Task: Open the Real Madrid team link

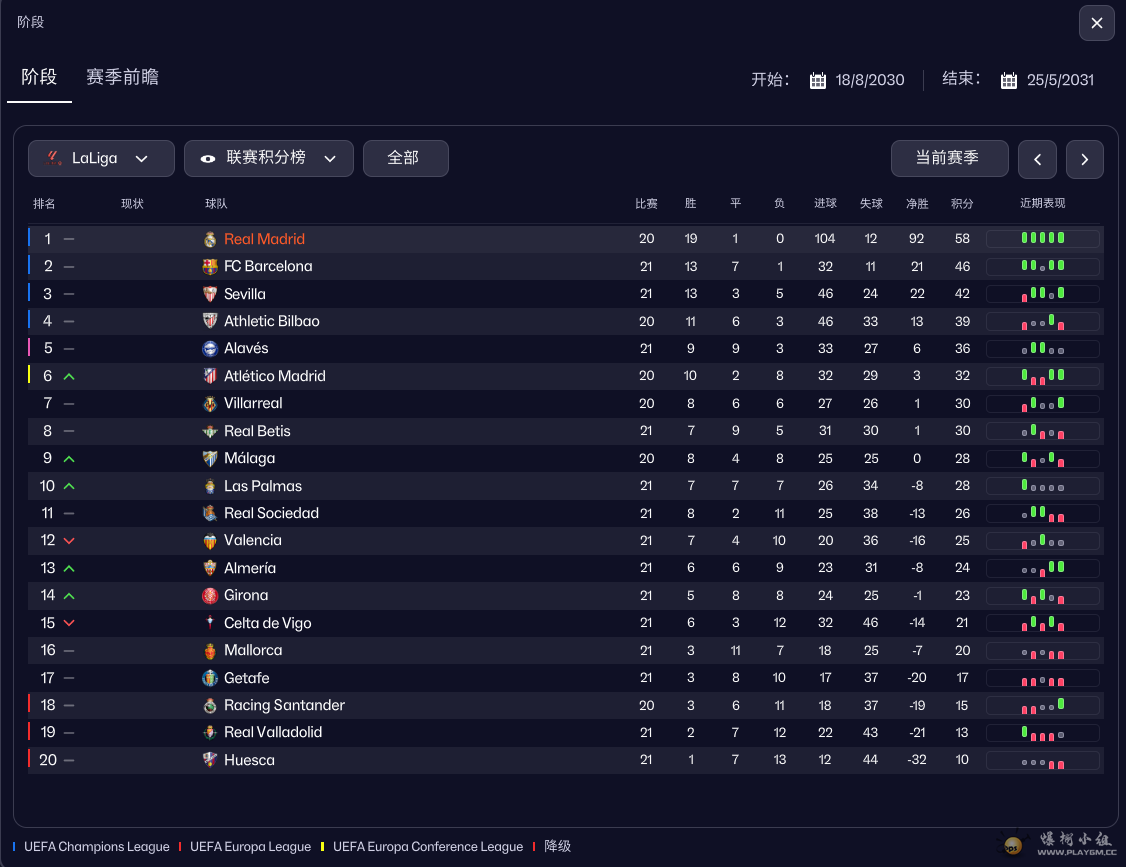Action: [264, 239]
